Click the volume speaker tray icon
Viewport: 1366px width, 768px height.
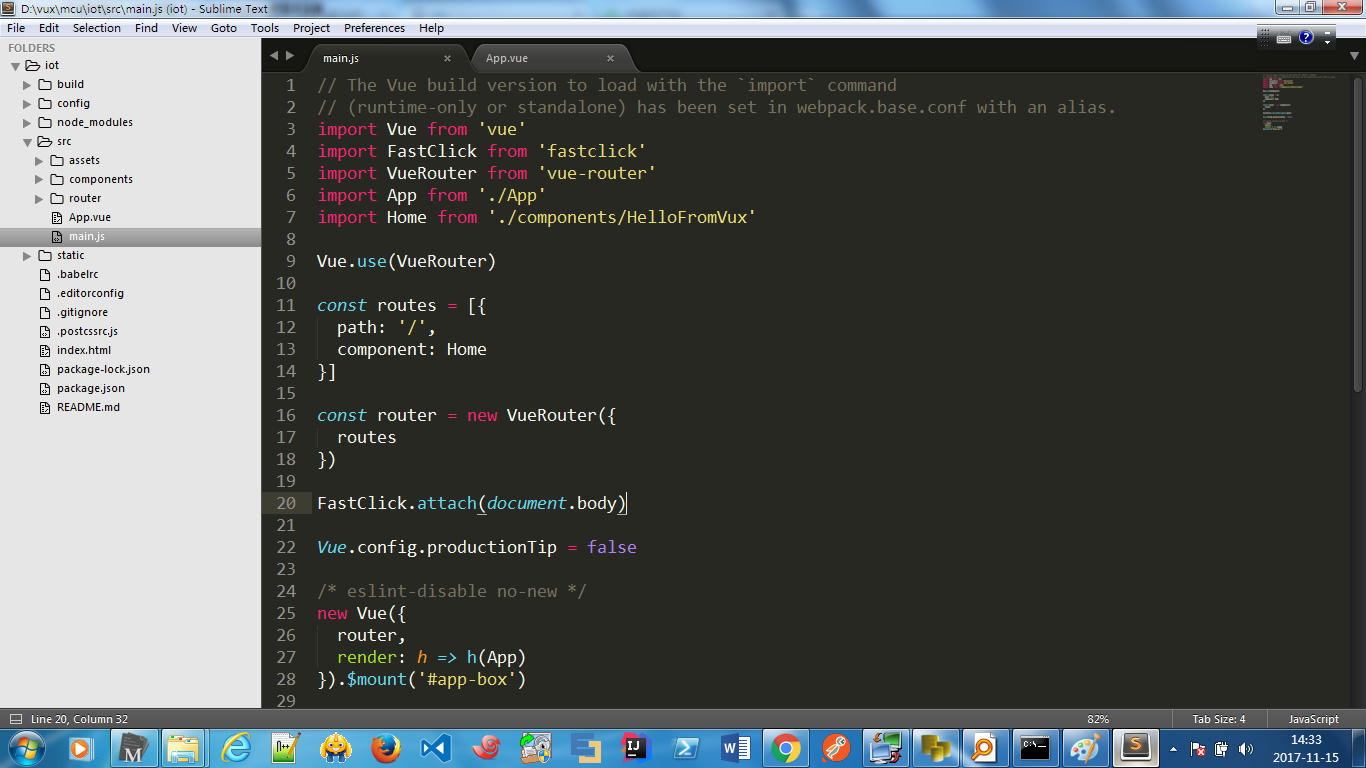pyautogui.click(x=1245, y=748)
